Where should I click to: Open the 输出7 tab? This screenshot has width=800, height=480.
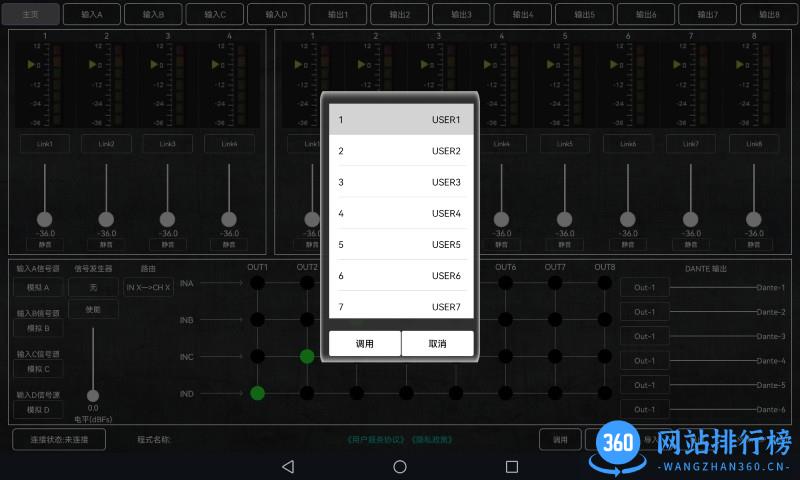pos(708,14)
